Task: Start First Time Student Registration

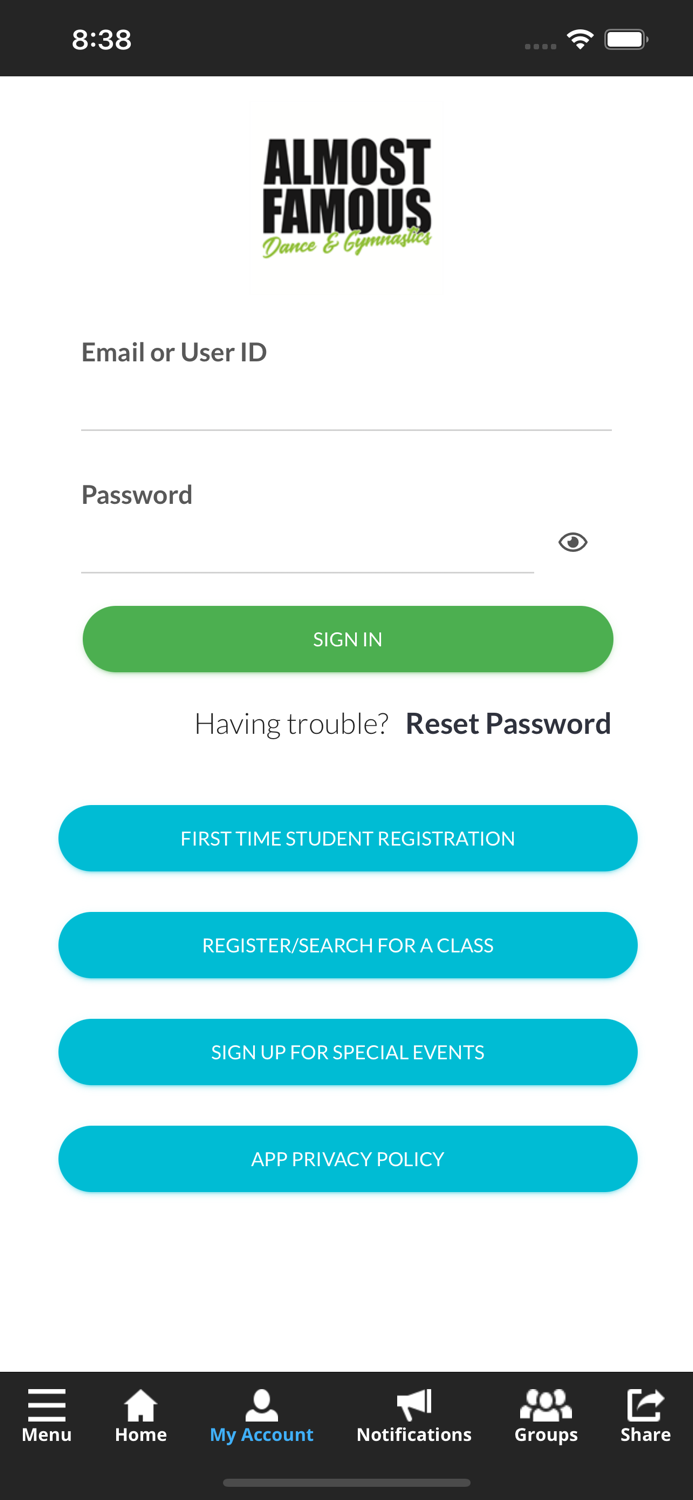Action: tap(348, 838)
